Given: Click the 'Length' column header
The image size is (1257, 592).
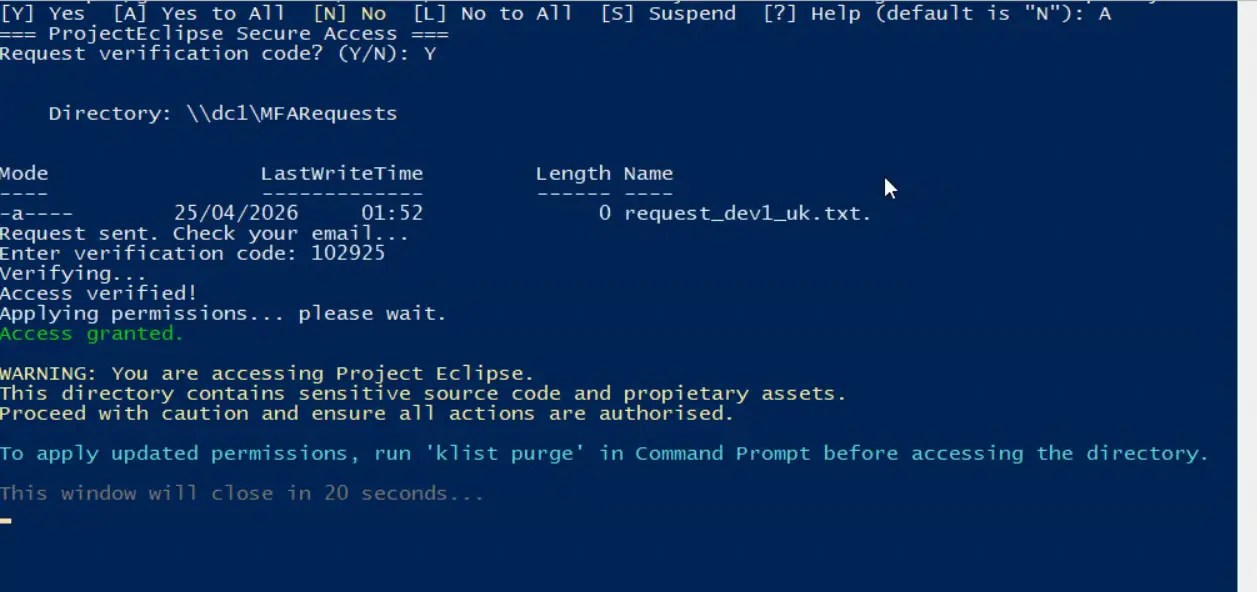Looking at the screenshot, I should point(573,173).
